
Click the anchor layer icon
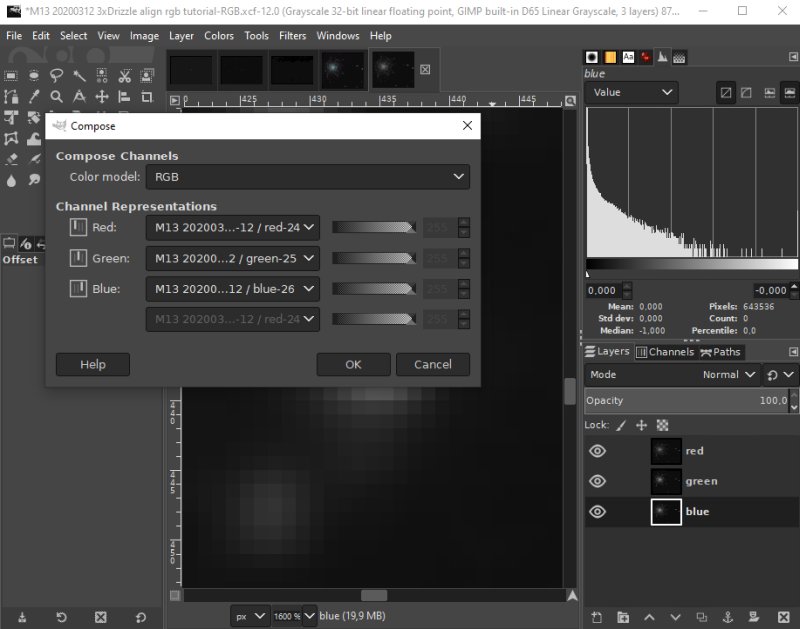coord(728,617)
